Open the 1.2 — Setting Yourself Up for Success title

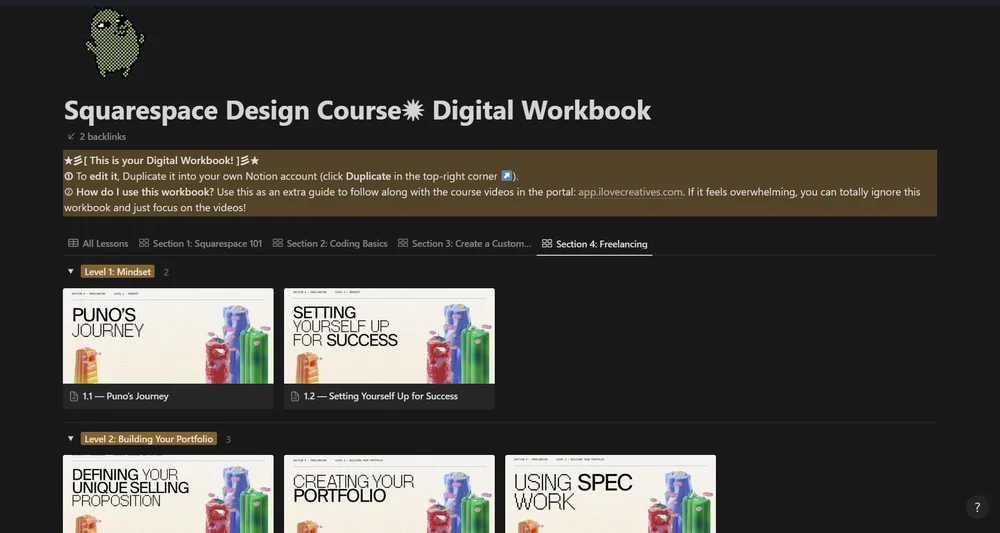pos(380,396)
